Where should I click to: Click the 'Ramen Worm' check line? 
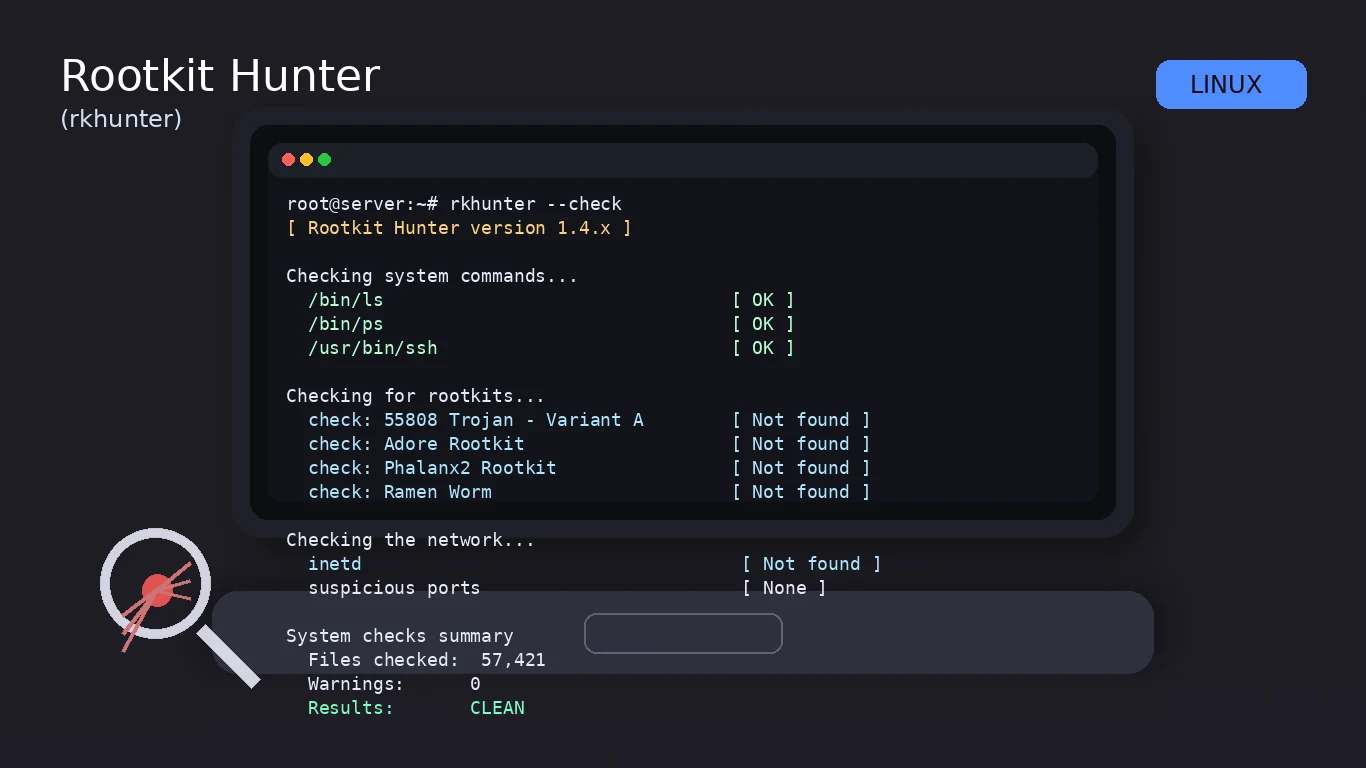(x=400, y=492)
